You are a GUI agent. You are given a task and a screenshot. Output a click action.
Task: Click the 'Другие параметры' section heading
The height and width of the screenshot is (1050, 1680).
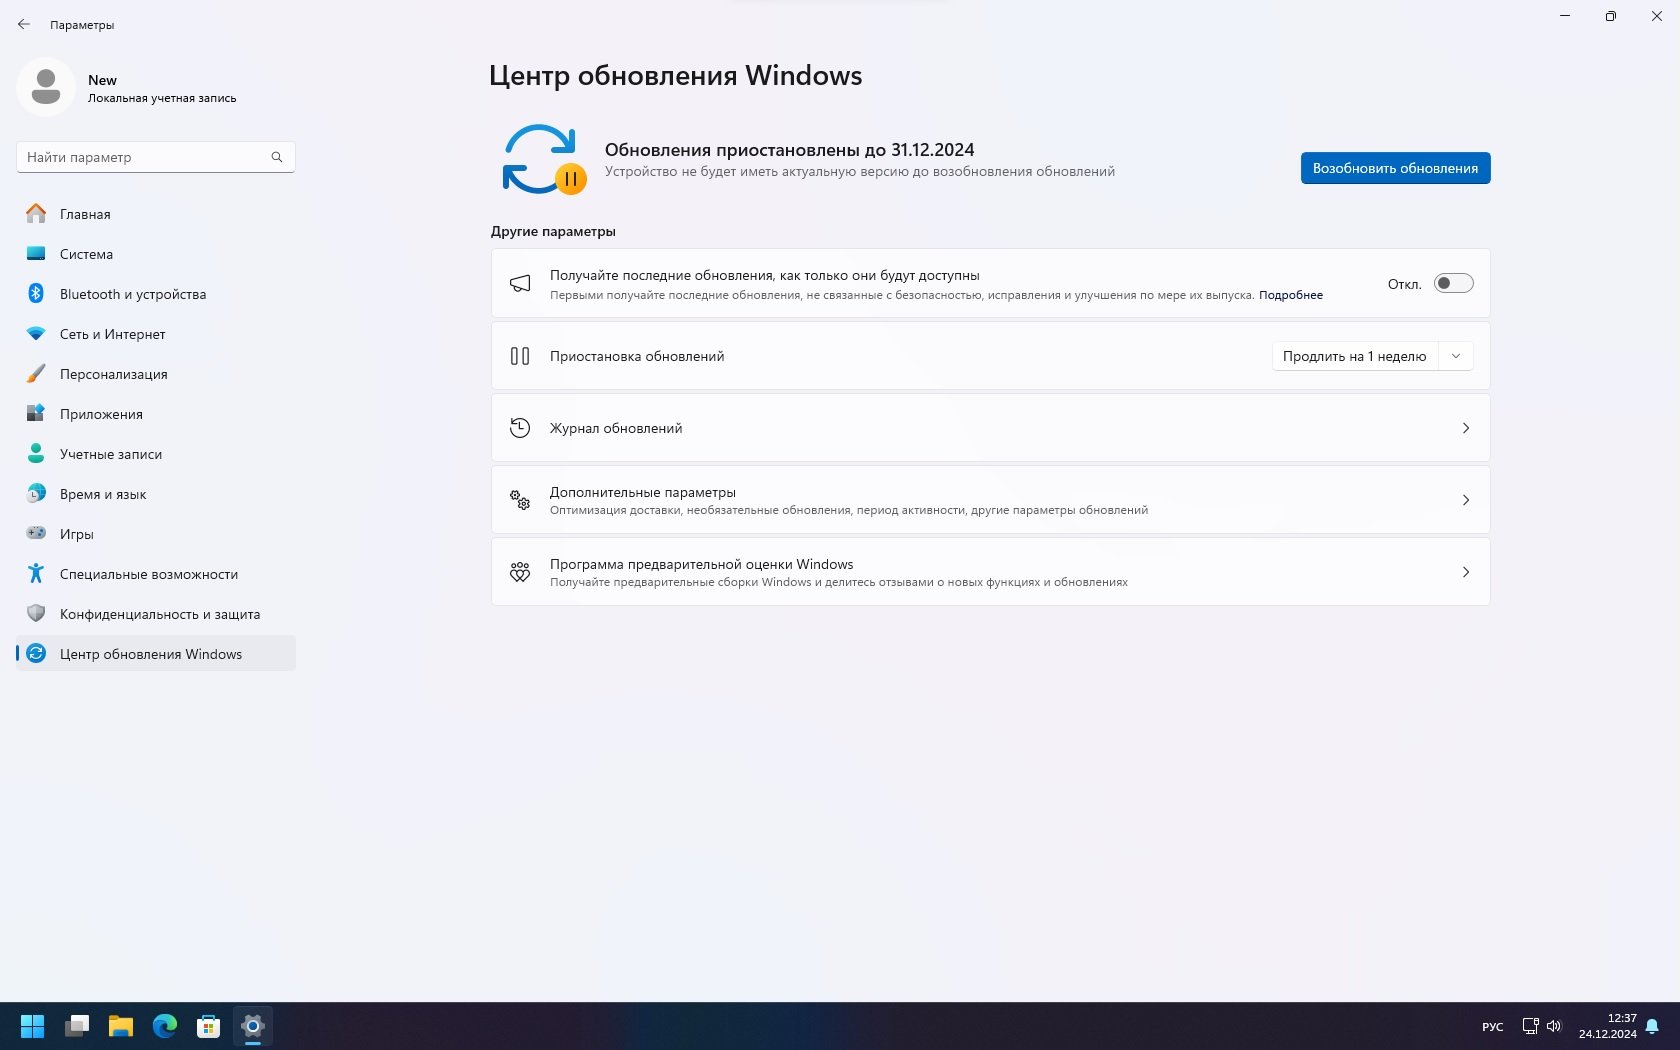(553, 231)
